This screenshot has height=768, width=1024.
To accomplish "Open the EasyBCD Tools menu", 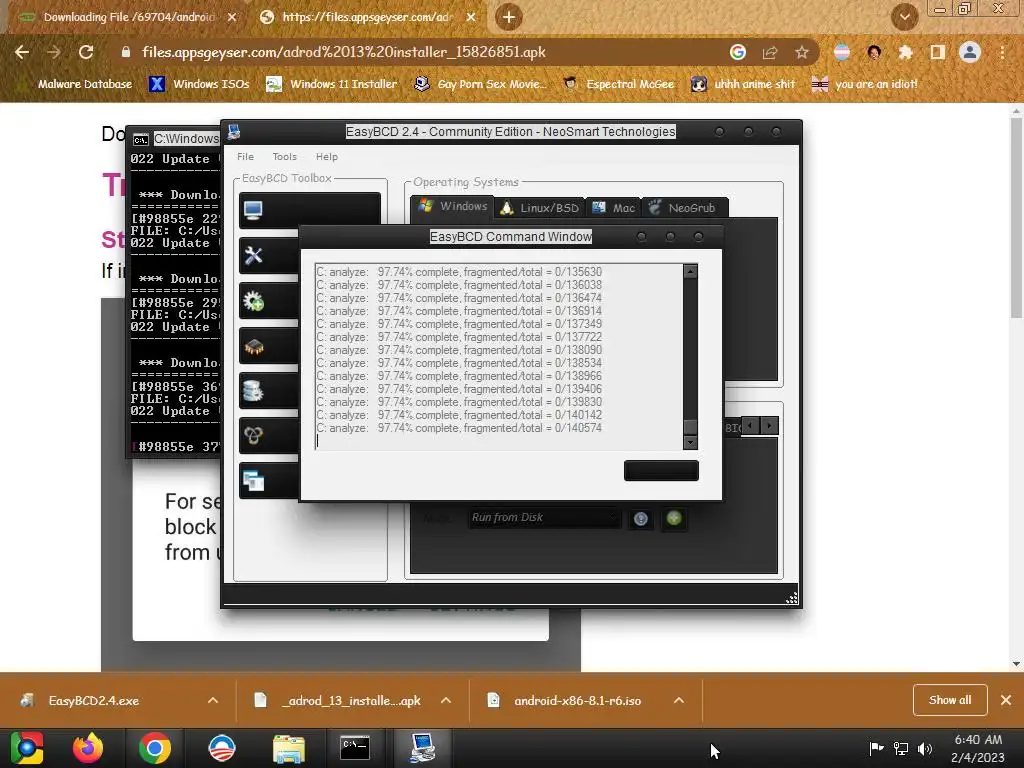I will pos(285,157).
